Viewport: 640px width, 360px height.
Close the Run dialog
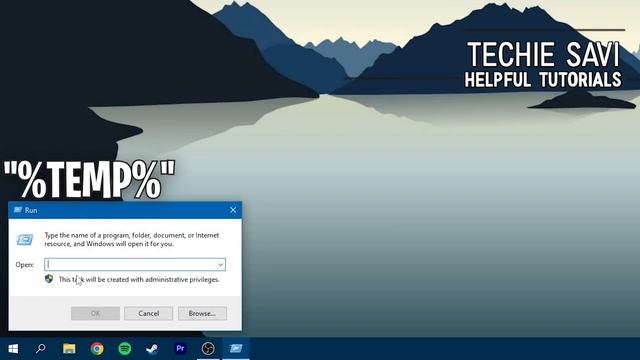coord(233,210)
